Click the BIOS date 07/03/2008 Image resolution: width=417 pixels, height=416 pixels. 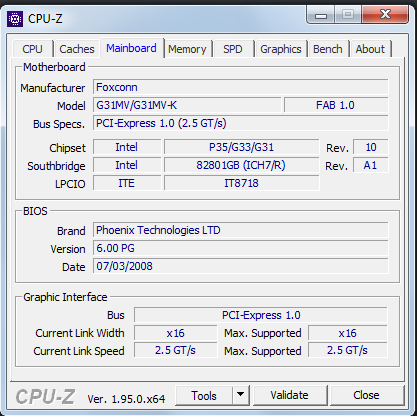point(241,266)
